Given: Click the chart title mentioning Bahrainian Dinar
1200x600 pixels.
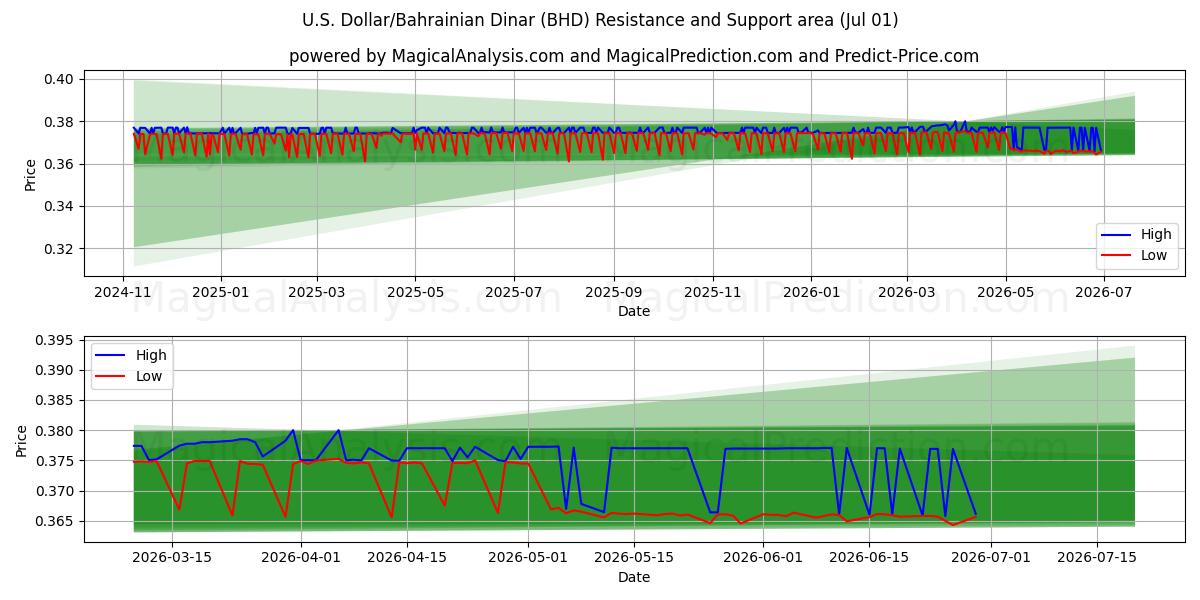Looking at the screenshot, I should pos(600,20).
